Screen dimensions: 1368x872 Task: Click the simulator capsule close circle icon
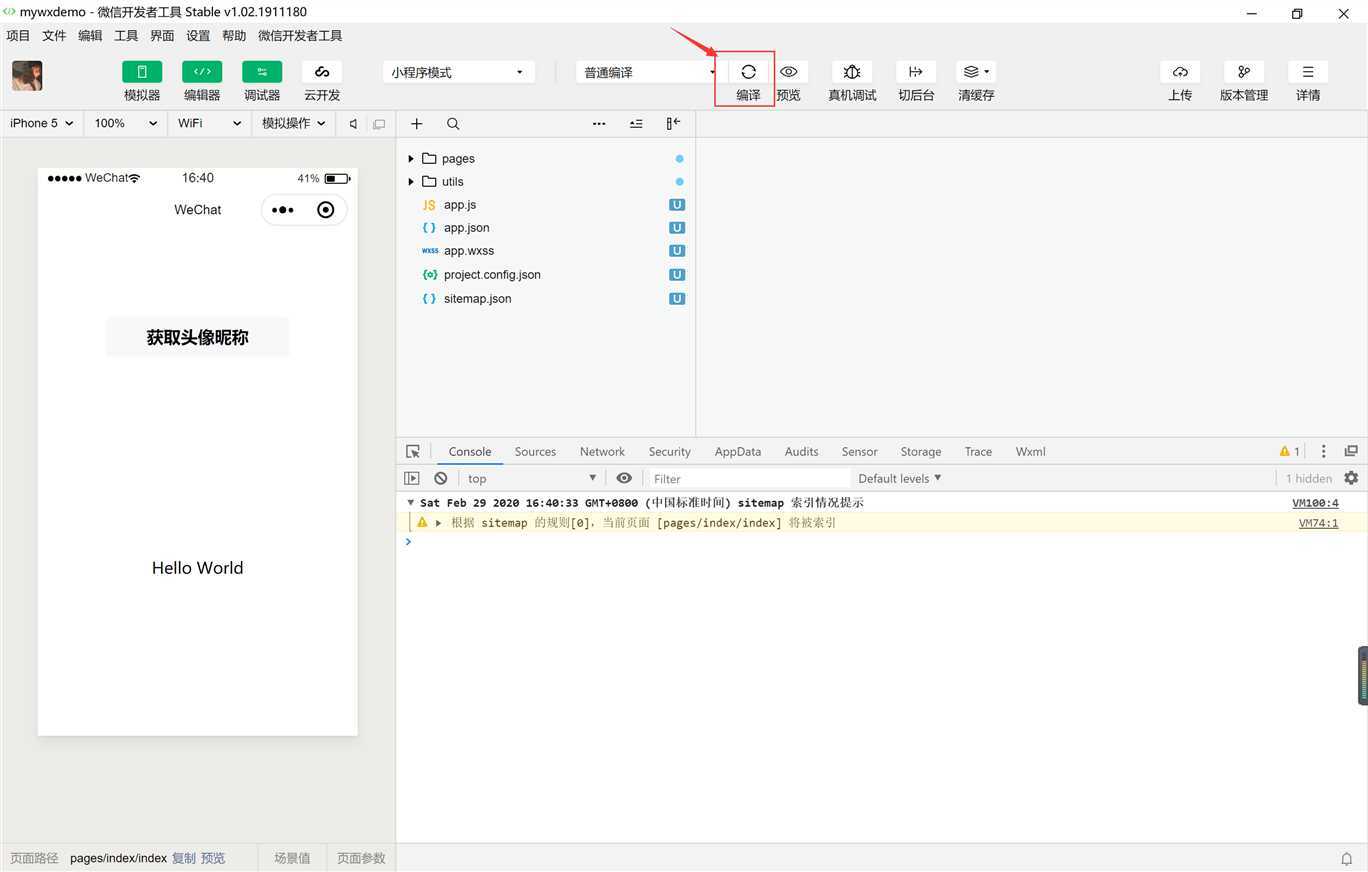[x=325, y=210]
